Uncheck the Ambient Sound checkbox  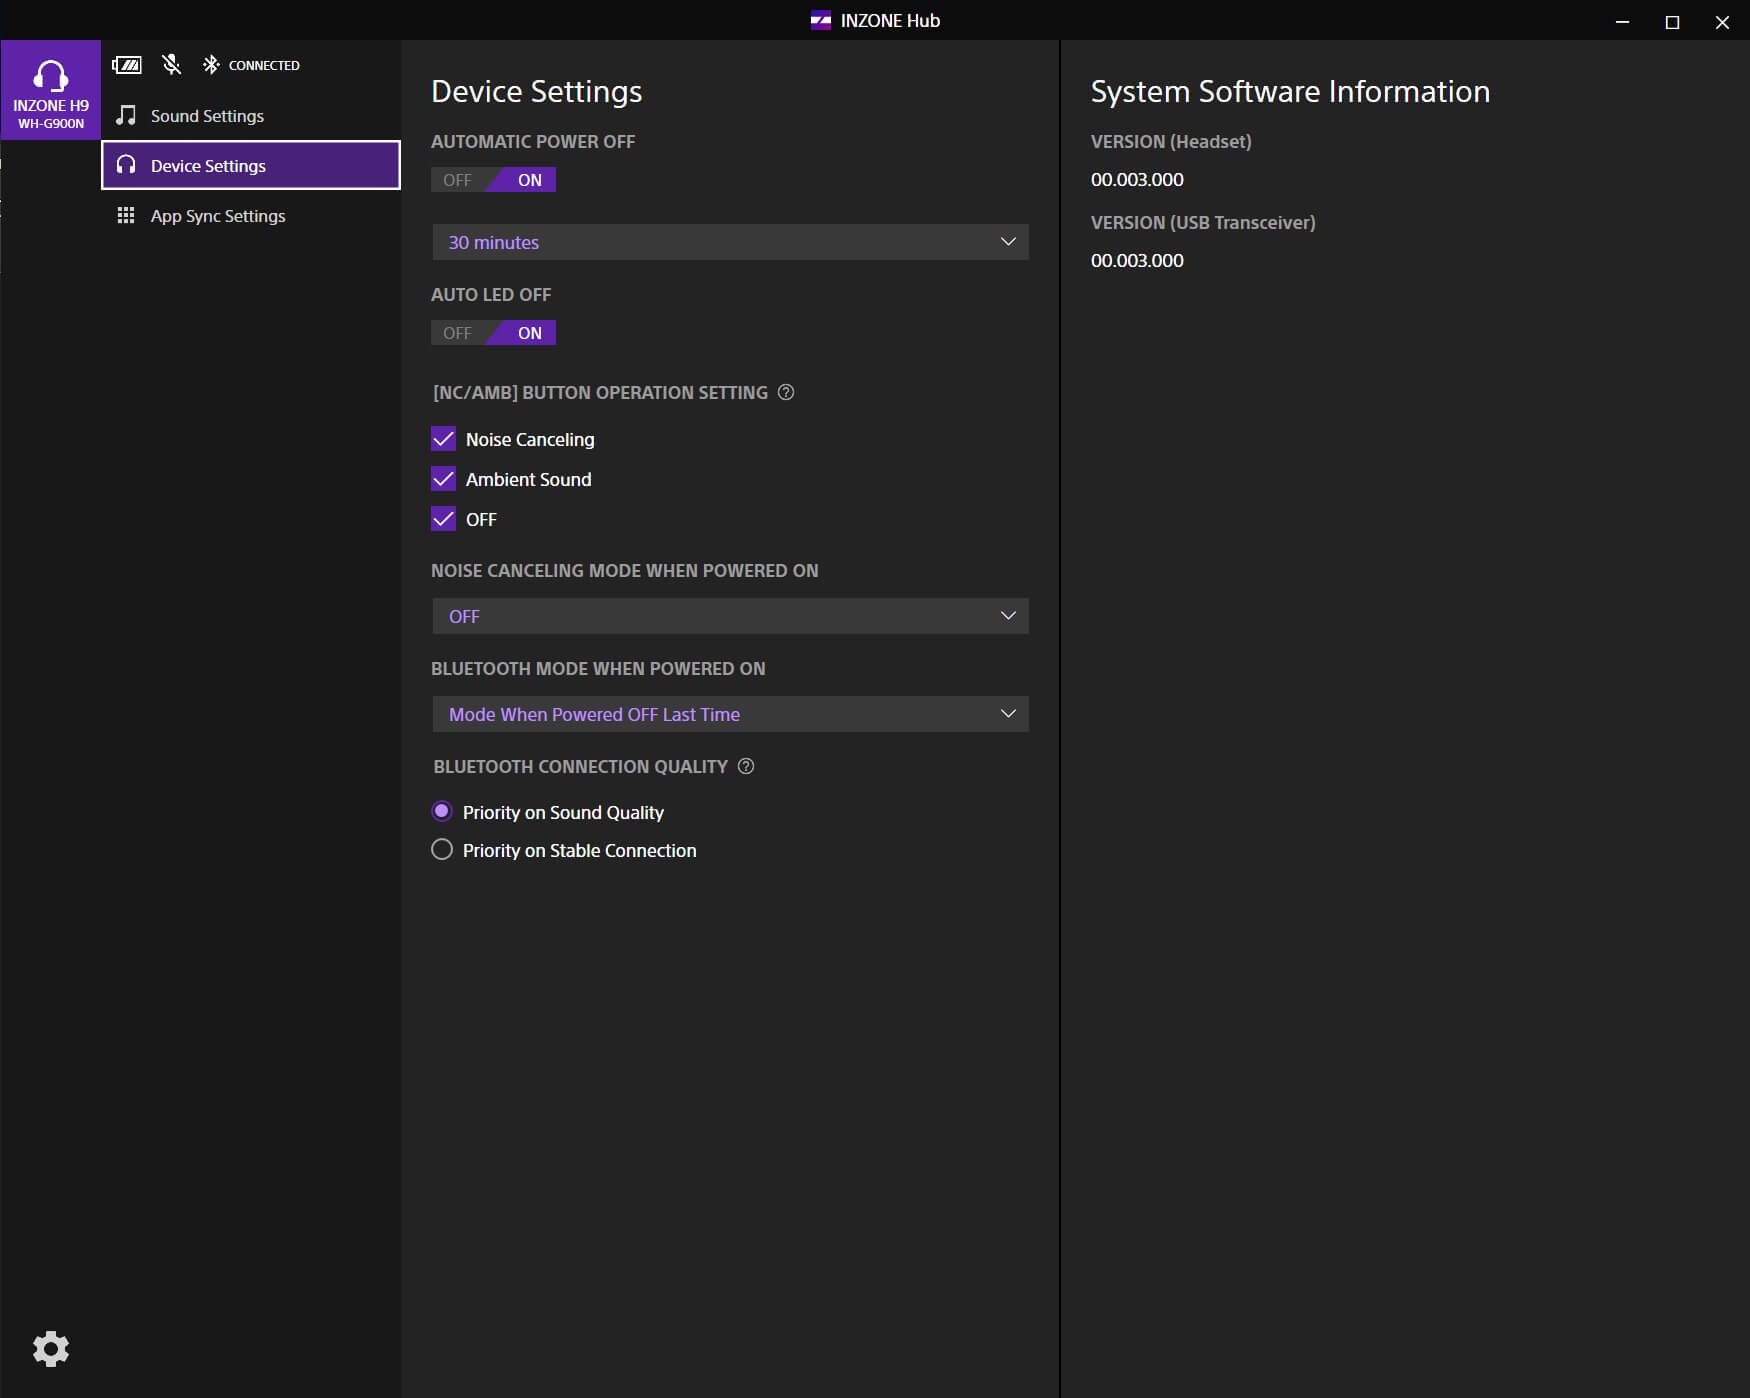(x=443, y=479)
